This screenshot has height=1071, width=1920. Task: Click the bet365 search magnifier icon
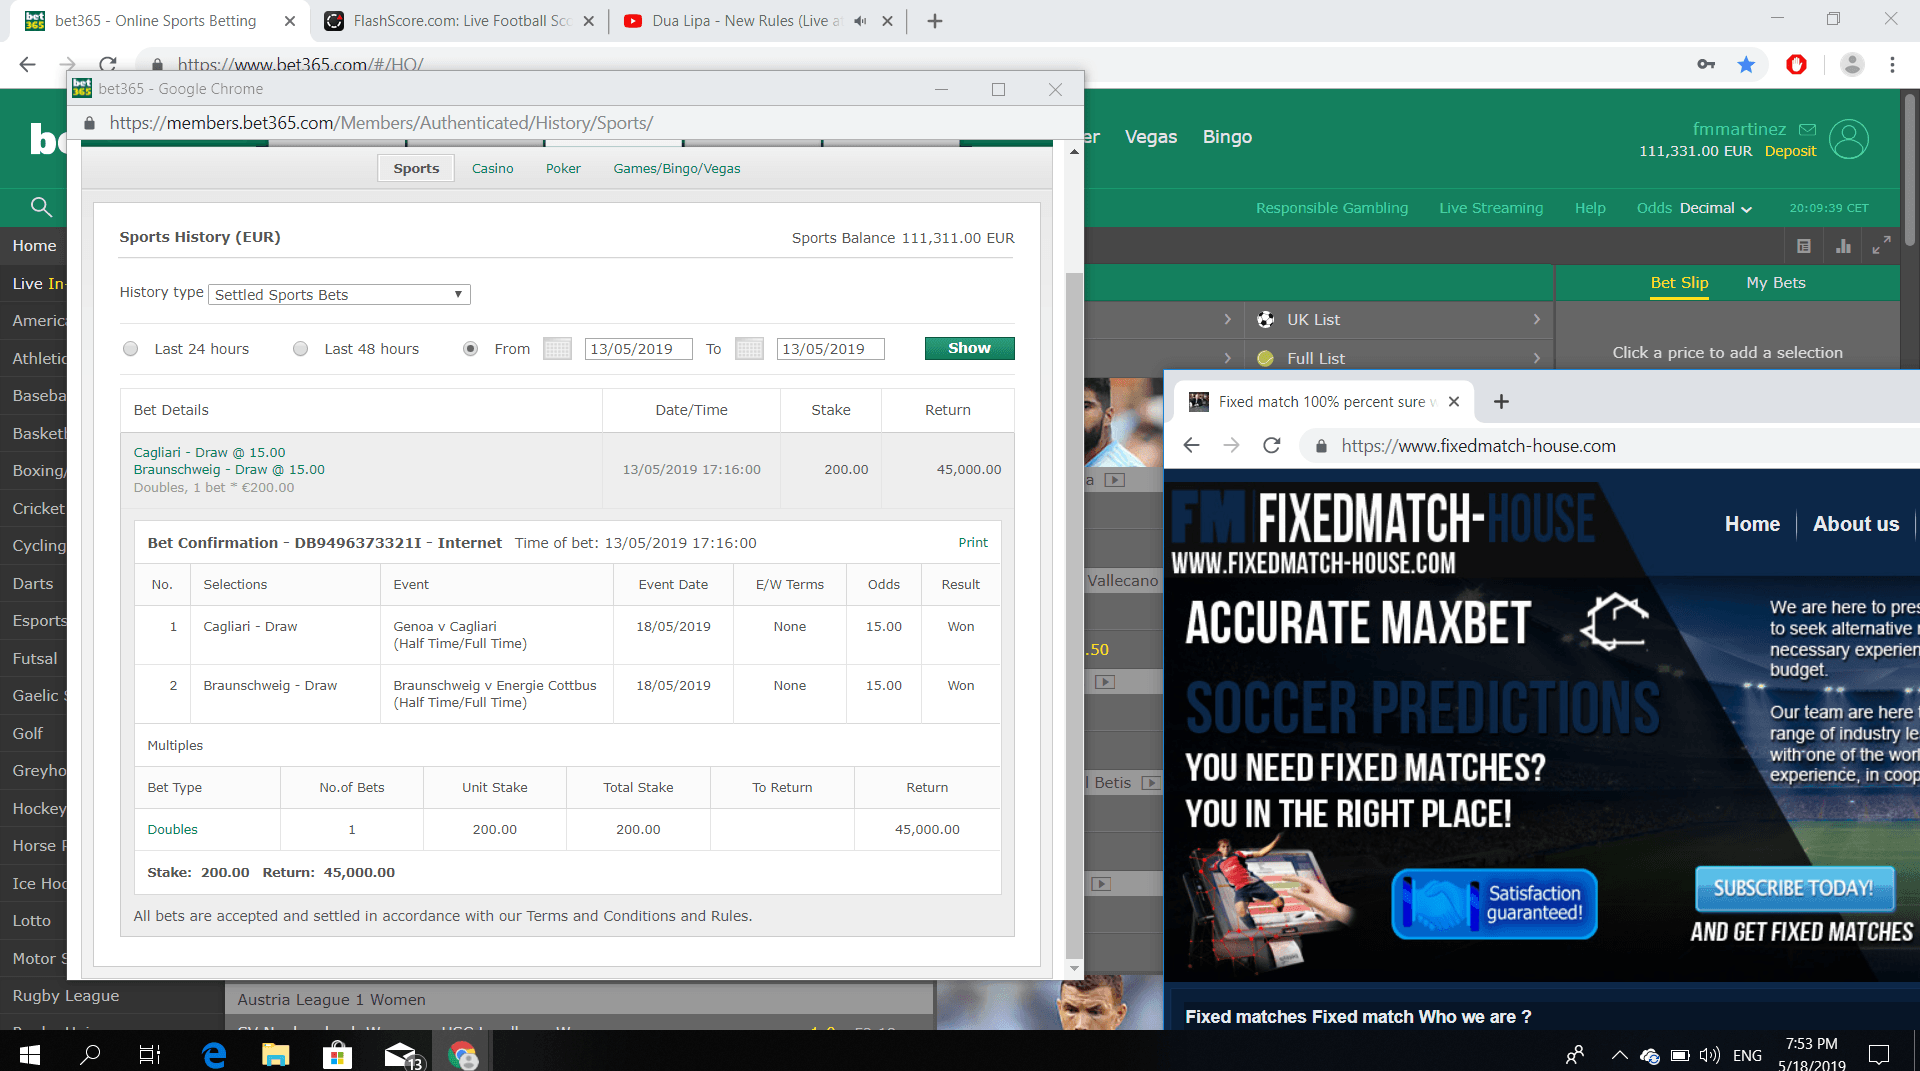click(x=41, y=207)
